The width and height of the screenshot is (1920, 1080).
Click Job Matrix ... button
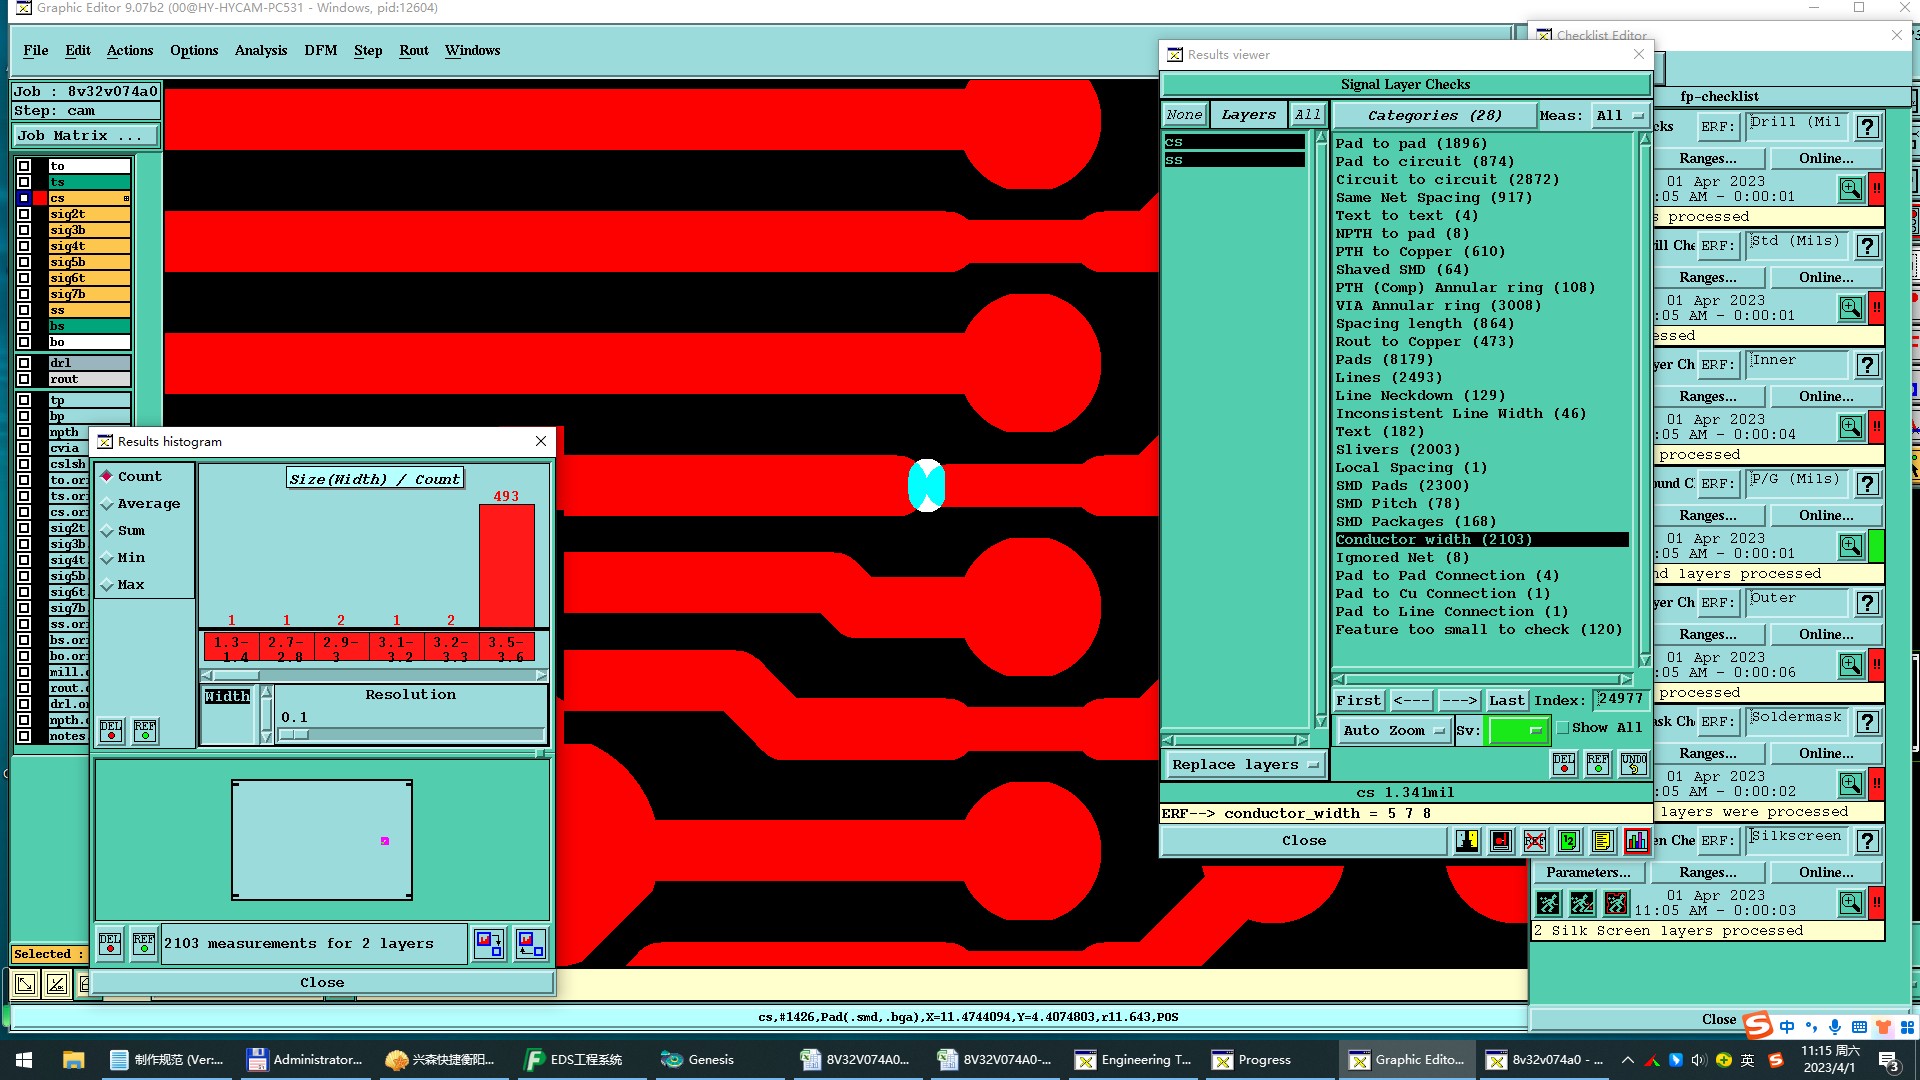(85, 136)
